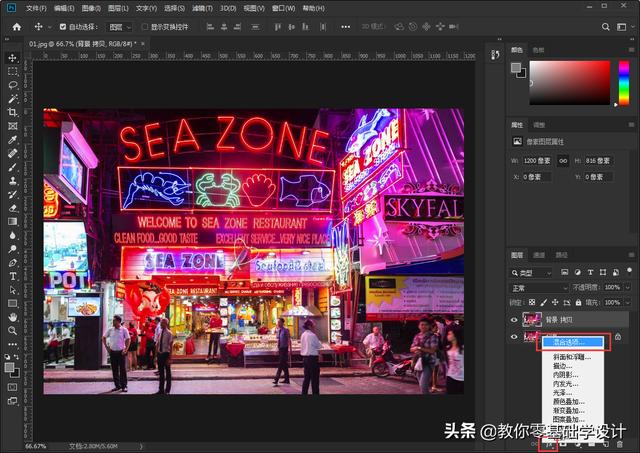The height and width of the screenshot is (453, 640).
Task: Select the Brush tool
Action: click(x=12, y=167)
